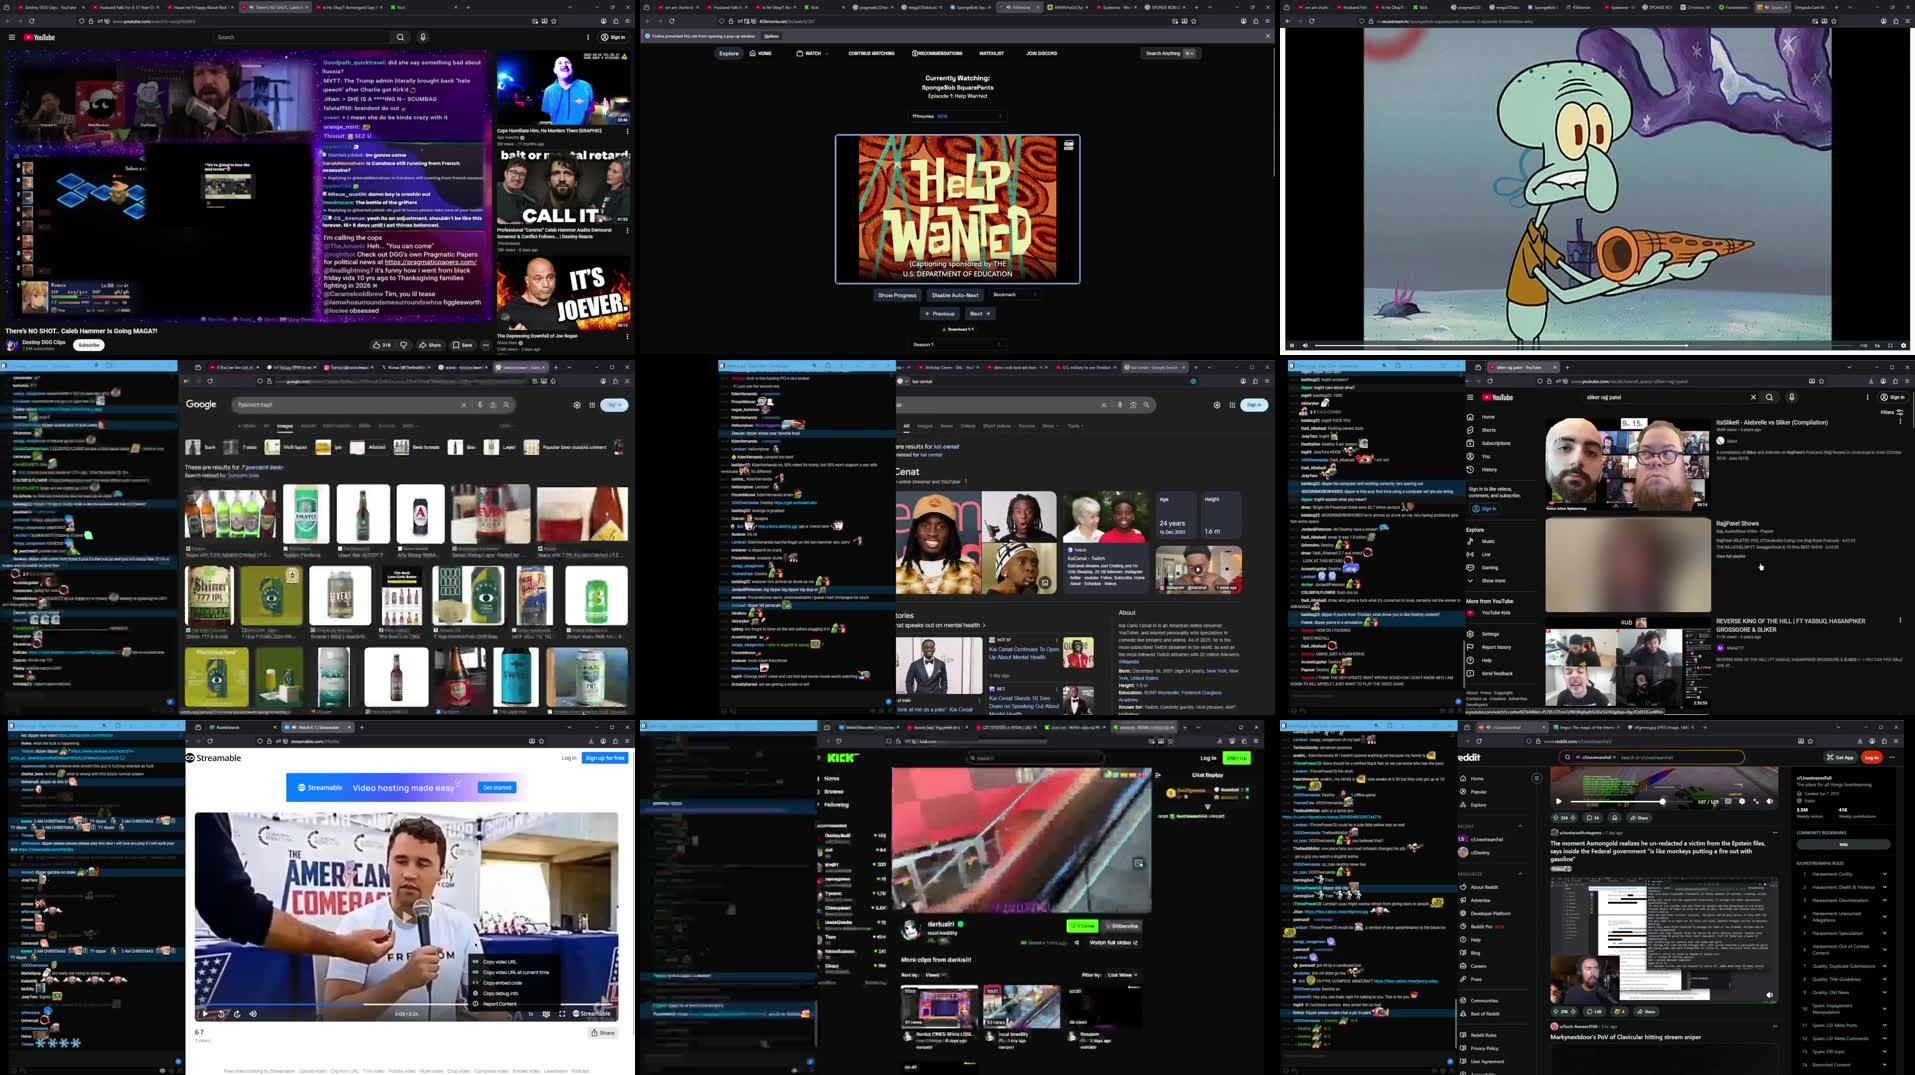1915x1075 pixels.
Task: Toggle Show Progress under the SpongeBob player
Action: pyautogui.click(x=896, y=295)
